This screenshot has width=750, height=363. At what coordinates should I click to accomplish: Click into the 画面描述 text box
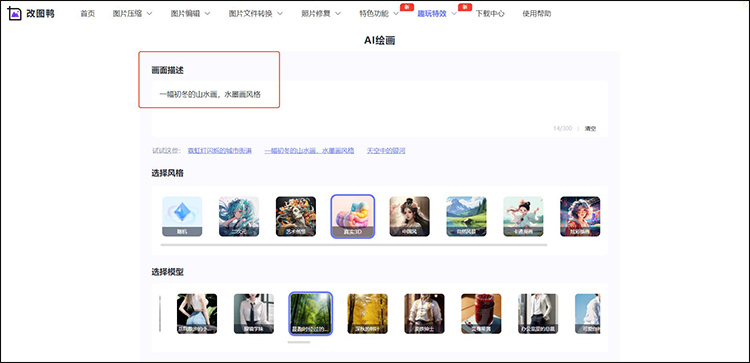pos(380,109)
